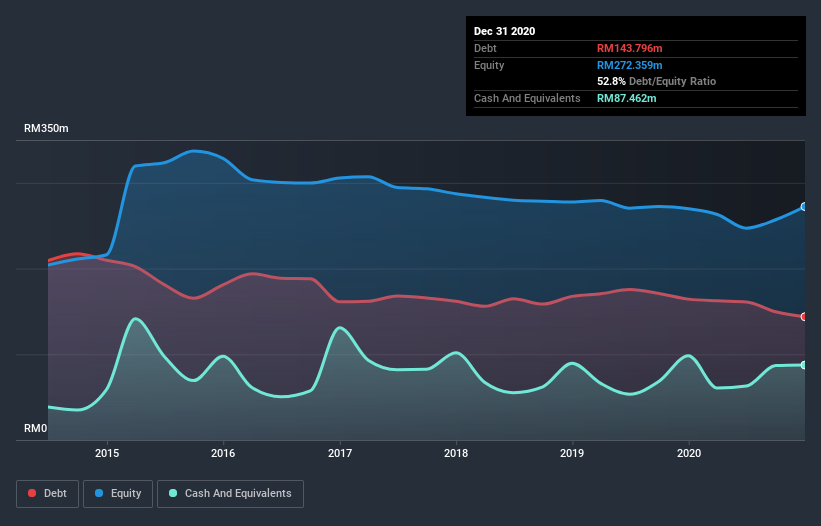
Task: Toggle the Equity series legend button
Action: click(x=118, y=494)
